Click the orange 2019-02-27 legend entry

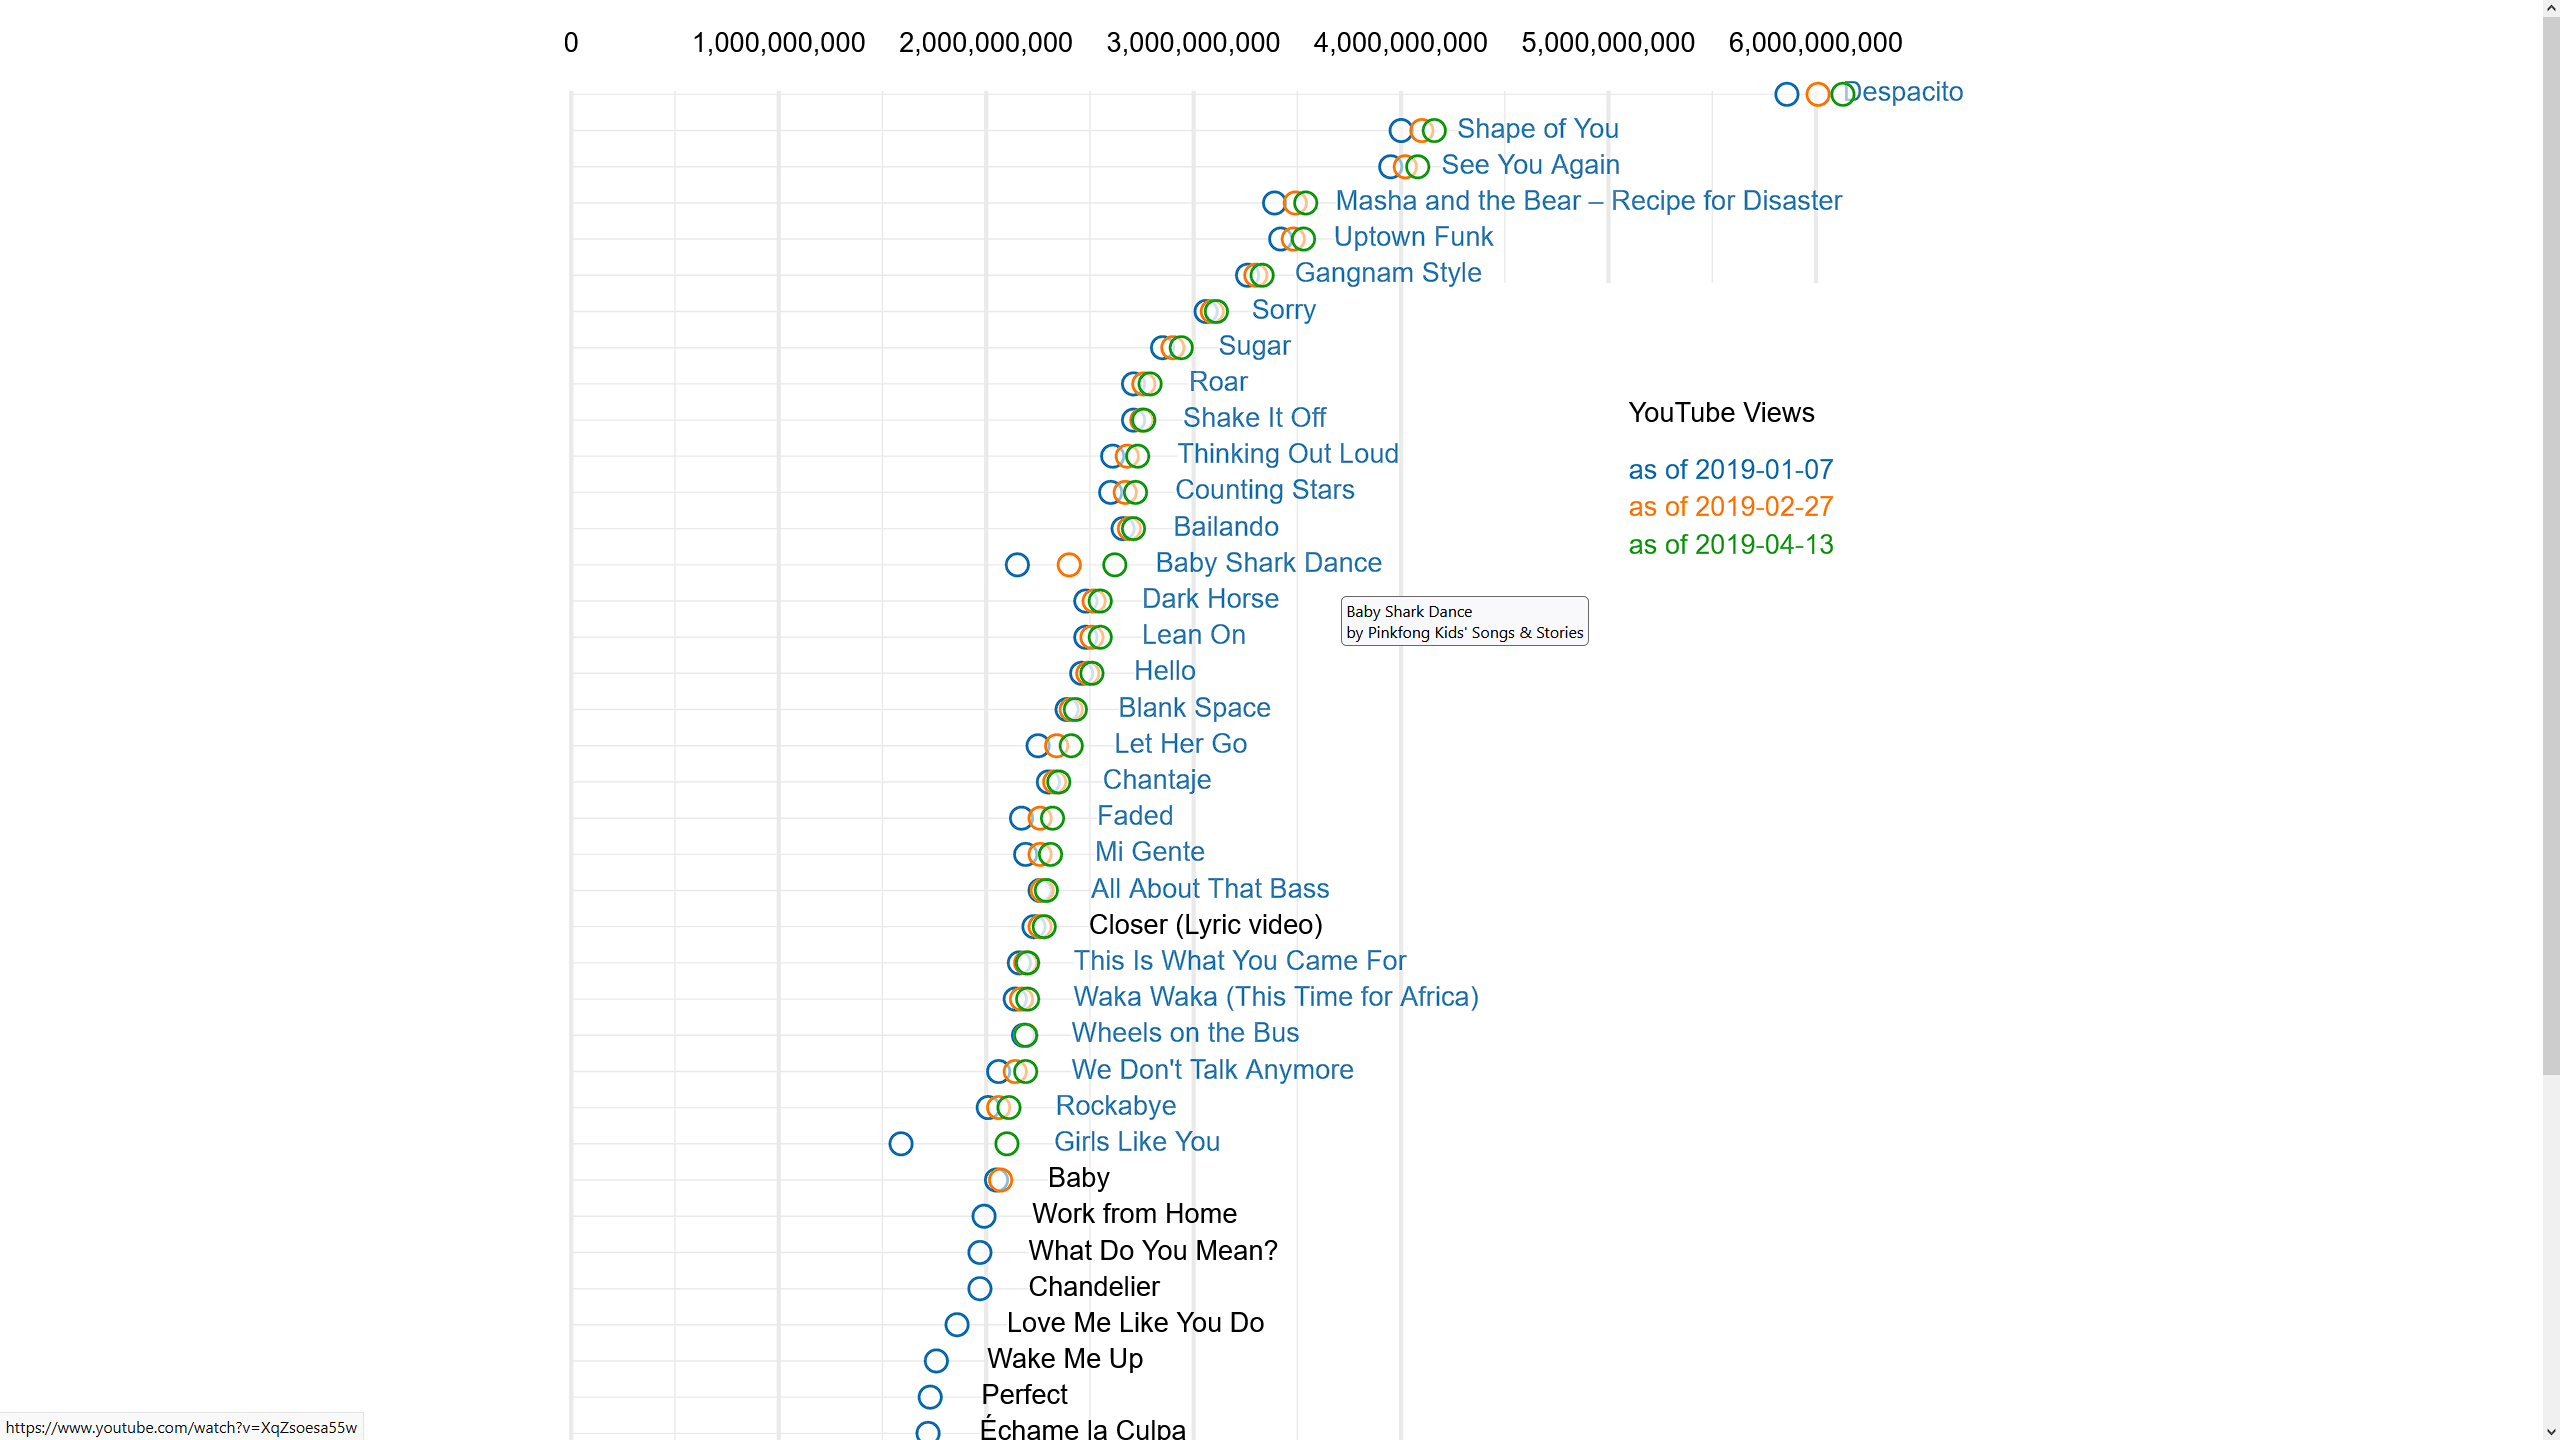point(1730,507)
